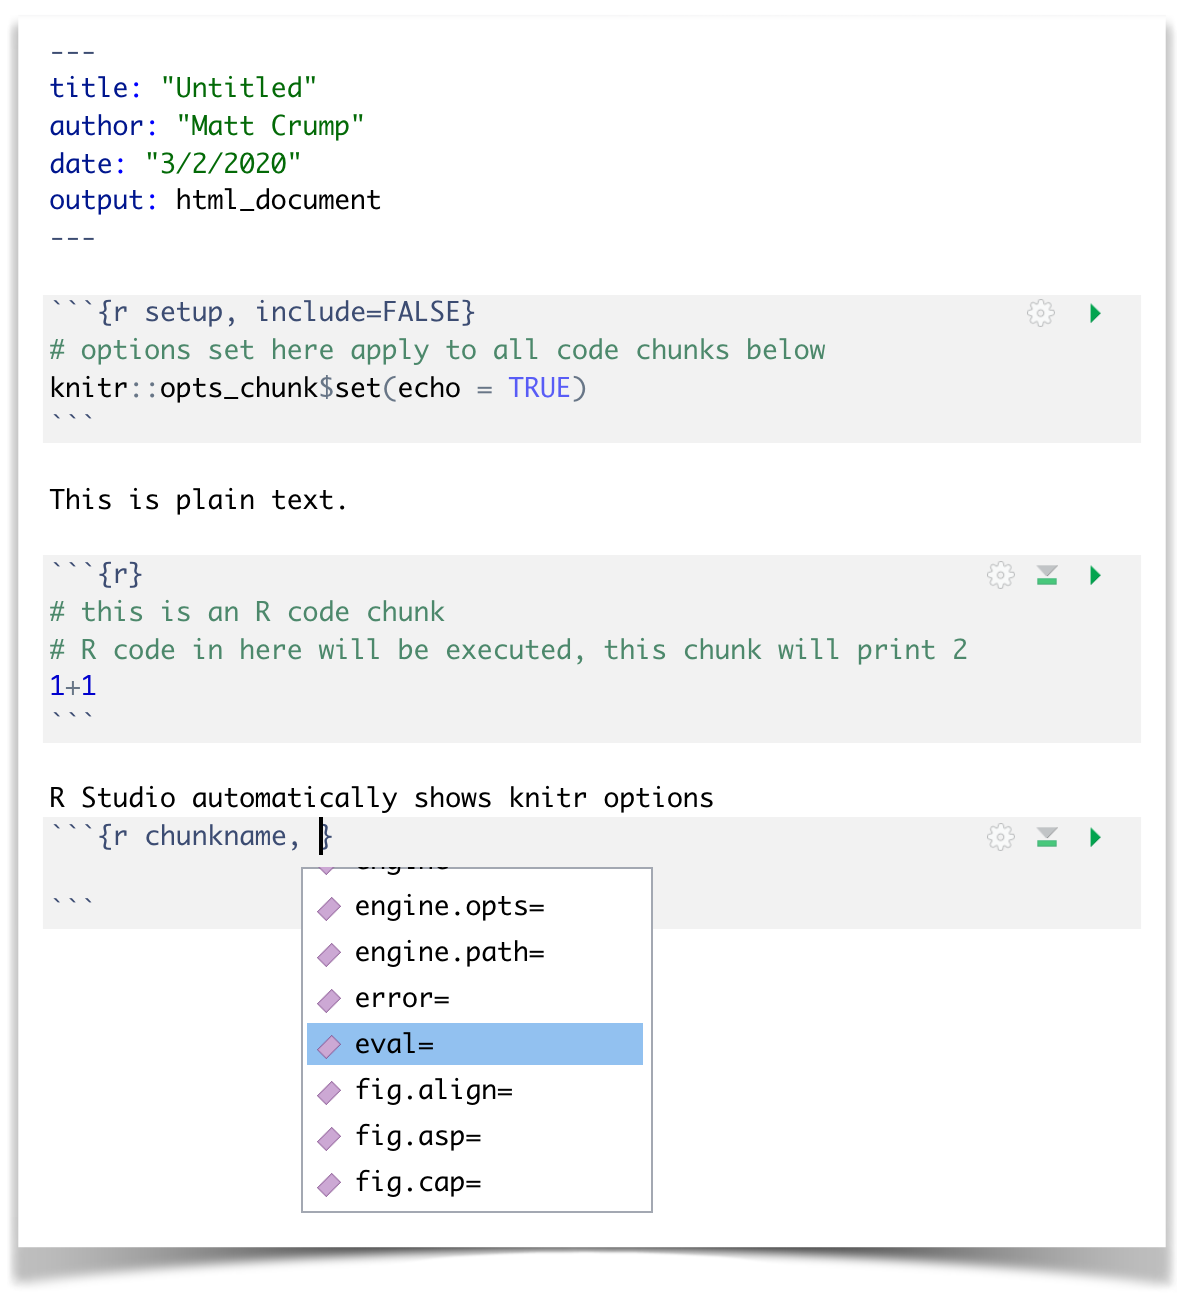Open chunk options gear for chunkname chunk
The image size is (1190, 1298).
[1001, 837]
